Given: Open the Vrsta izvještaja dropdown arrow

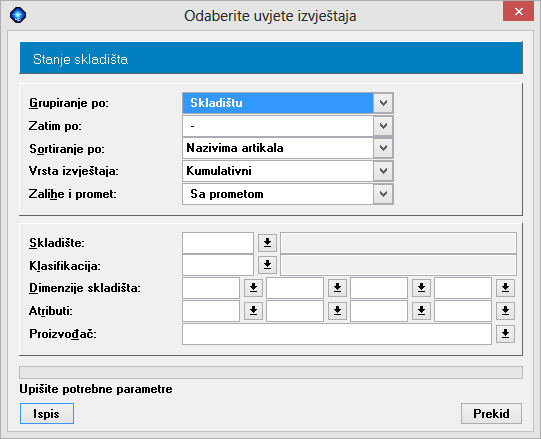Looking at the screenshot, I should click(x=383, y=171).
